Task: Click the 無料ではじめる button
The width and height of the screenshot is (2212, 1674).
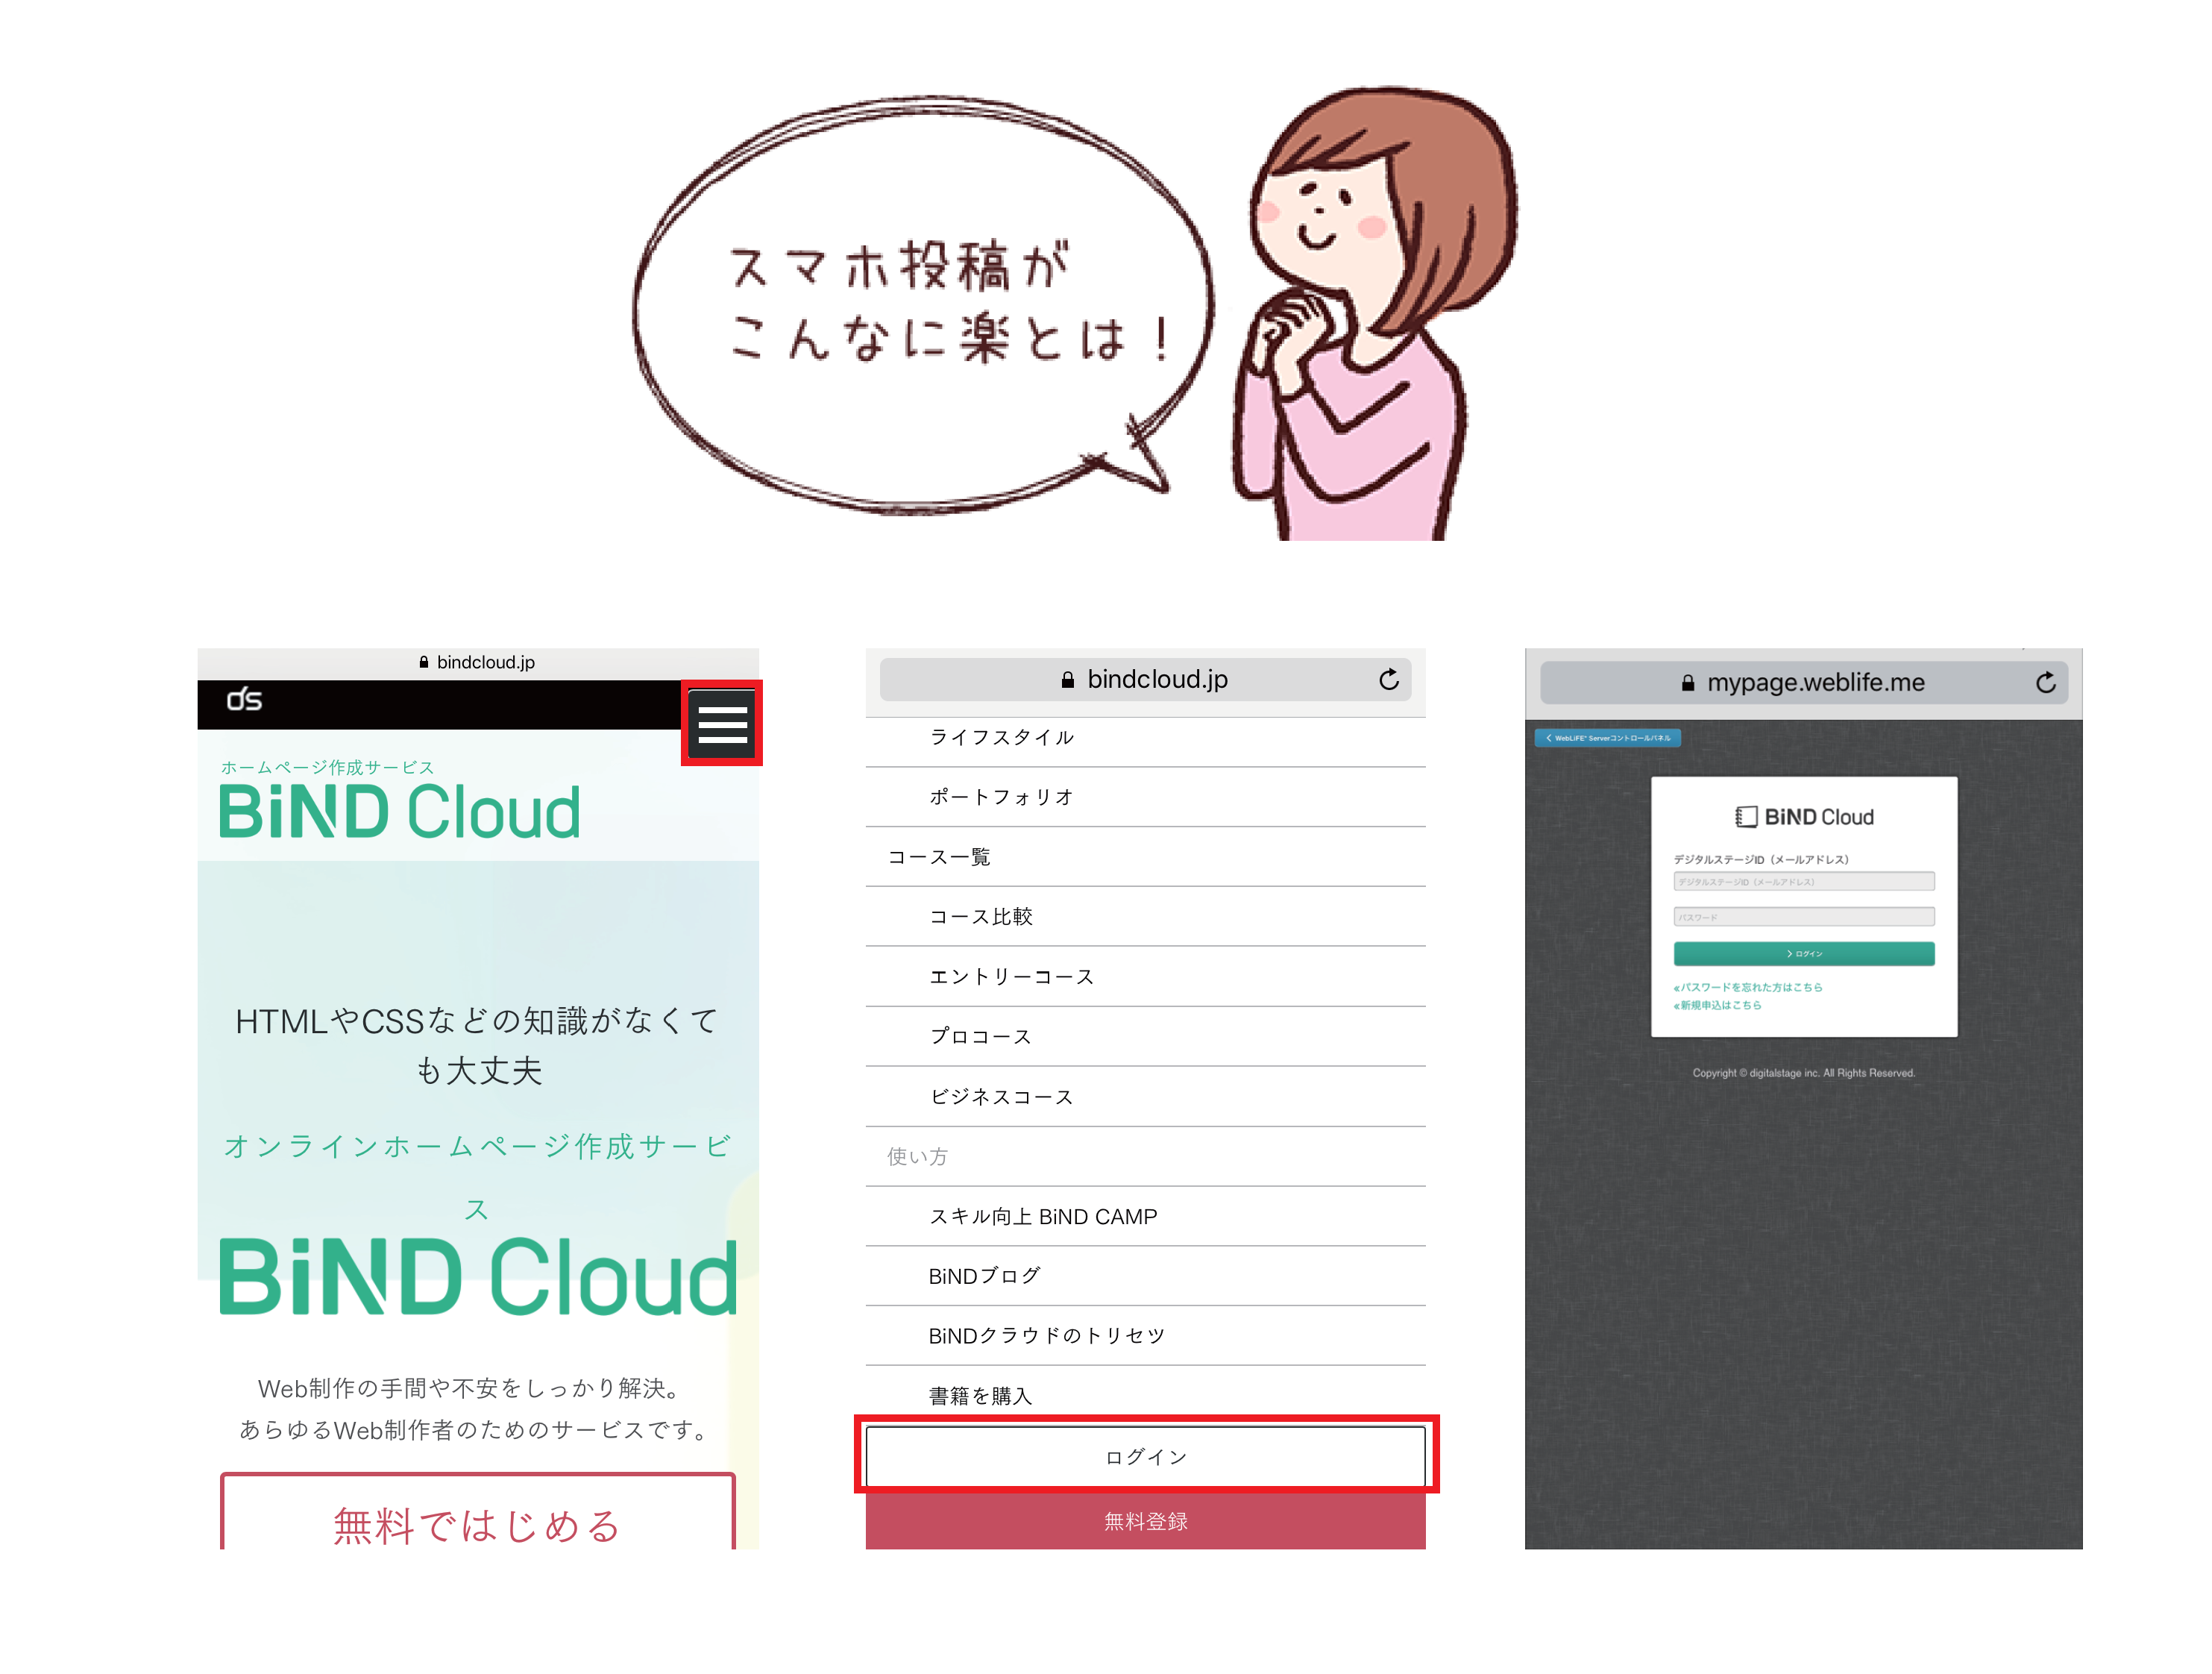Action: [478, 1512]
